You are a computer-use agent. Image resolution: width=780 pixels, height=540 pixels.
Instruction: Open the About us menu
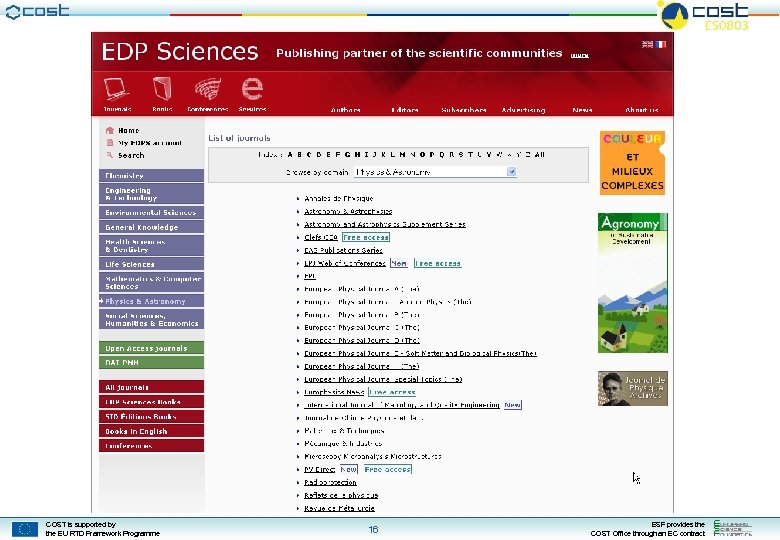click(641, 110)
